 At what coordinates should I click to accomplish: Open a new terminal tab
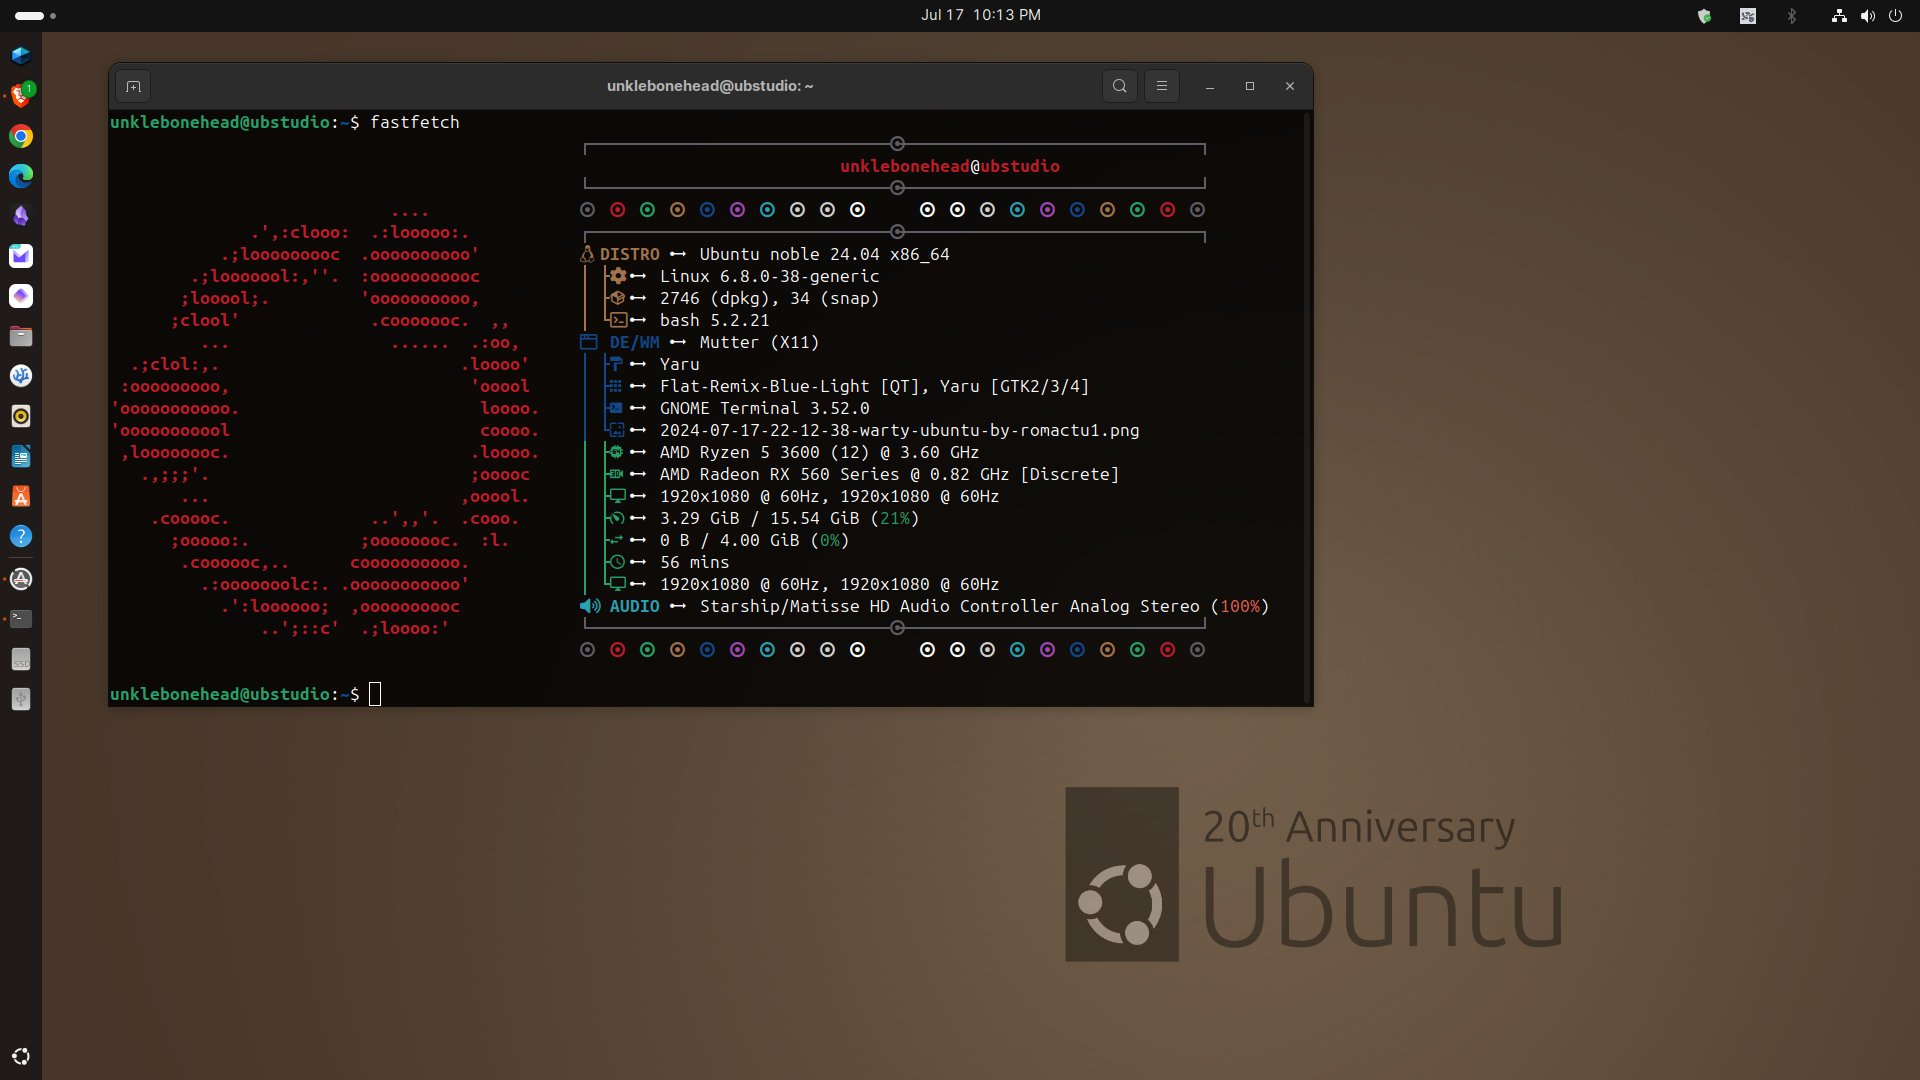pyautogui.click(x=133, y=86)
